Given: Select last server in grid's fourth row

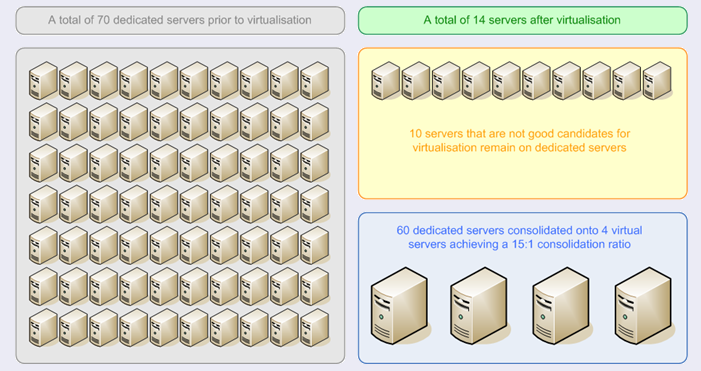Looking at the screenshot, I should [315, 204].
